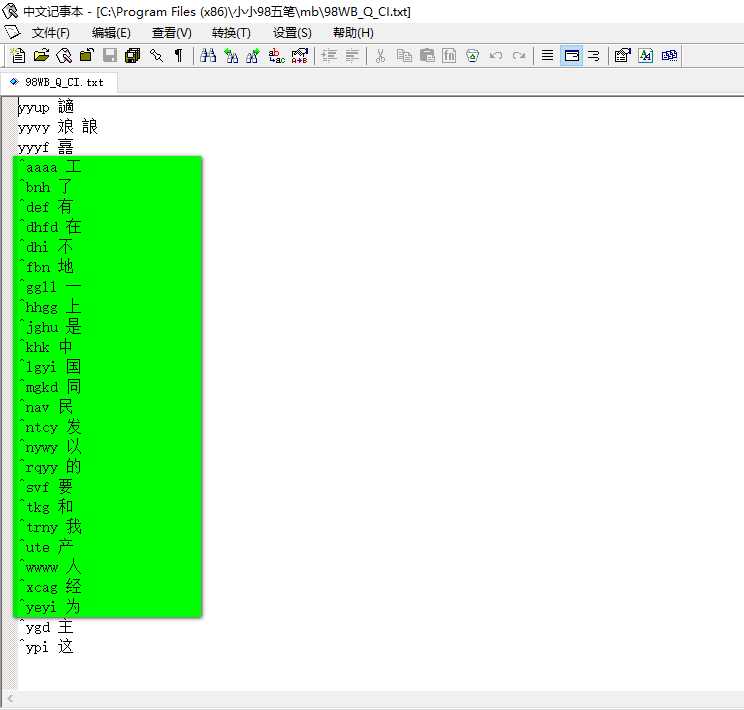This screenshot has width=744, height=710.
Task: Click the line '^dhfd 在'
Action: click(50, 227)
